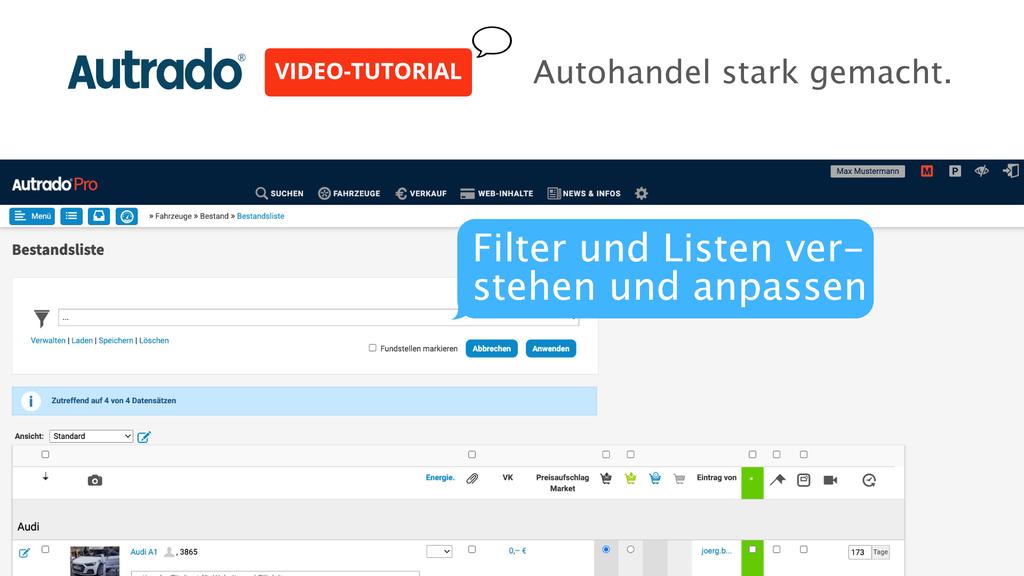Screen dimensions: 1024x576
Task: Click the VK column header
Action: [x=507, y=478]
